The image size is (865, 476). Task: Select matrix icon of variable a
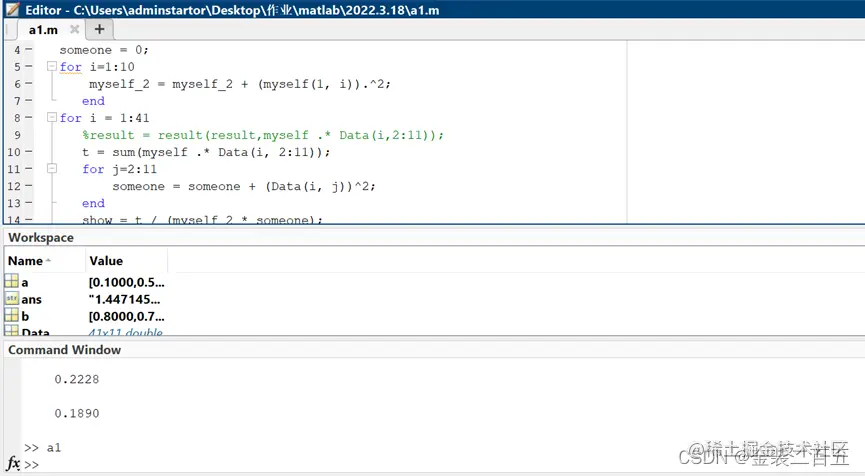tap(12, 281)
